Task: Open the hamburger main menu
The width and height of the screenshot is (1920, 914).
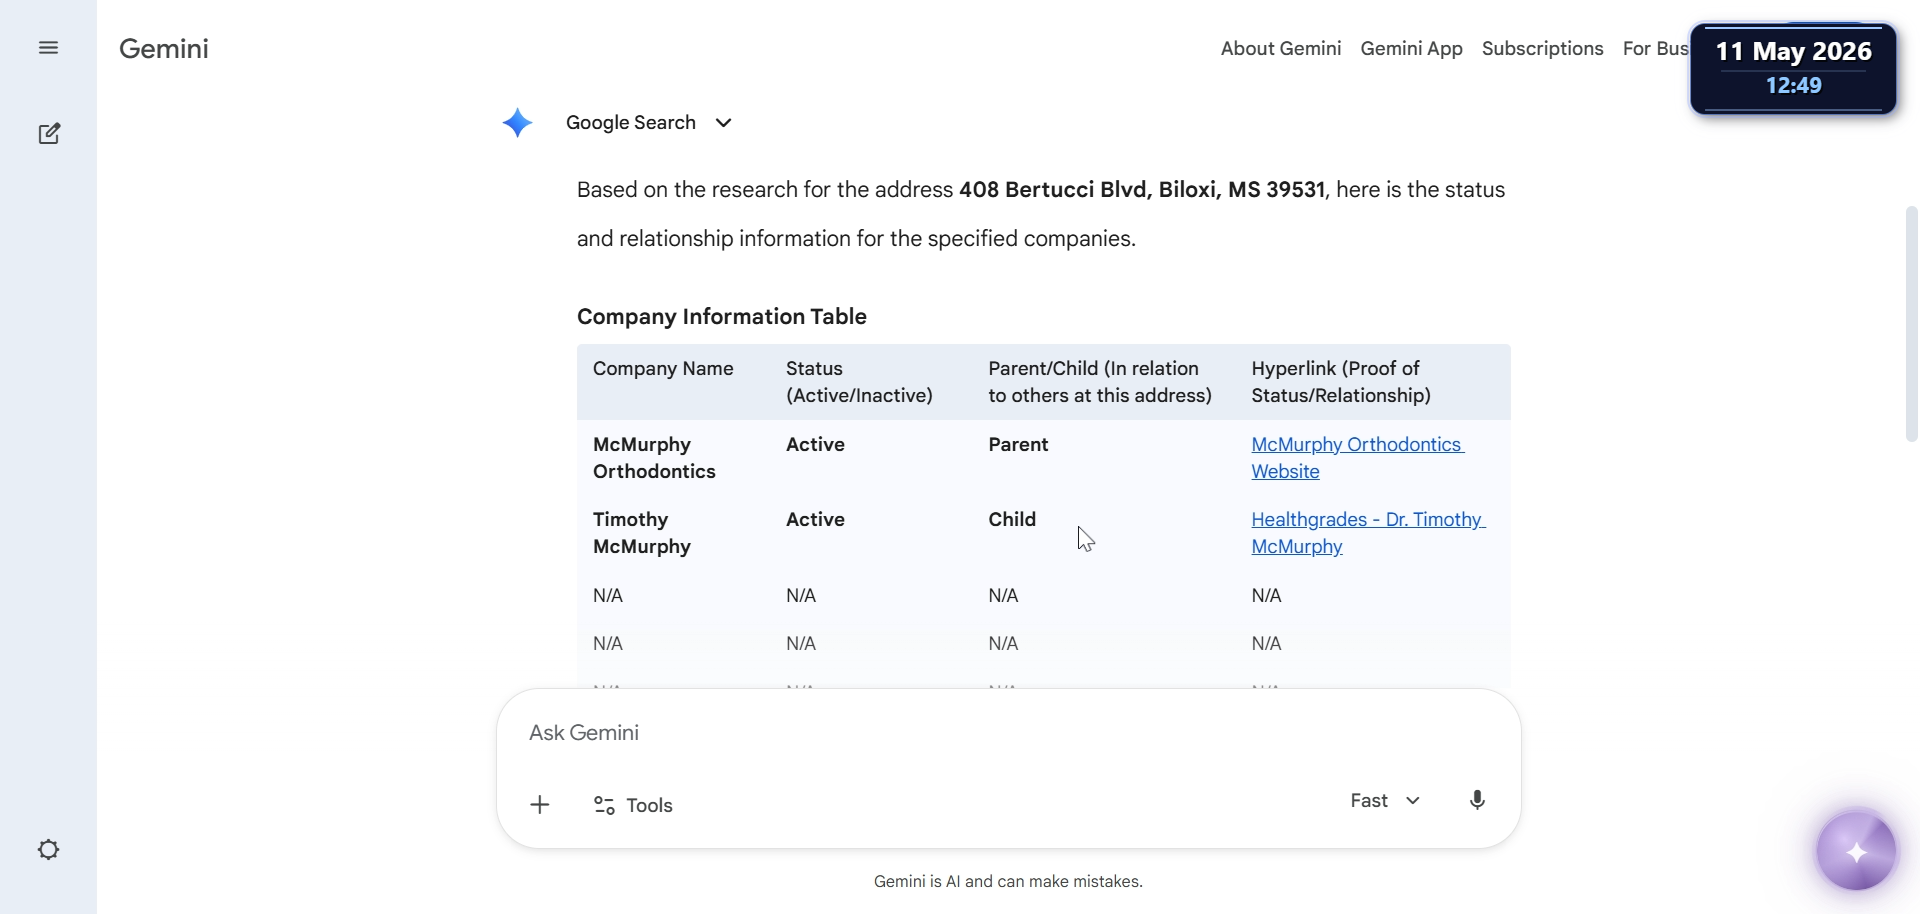Action: 48,48
